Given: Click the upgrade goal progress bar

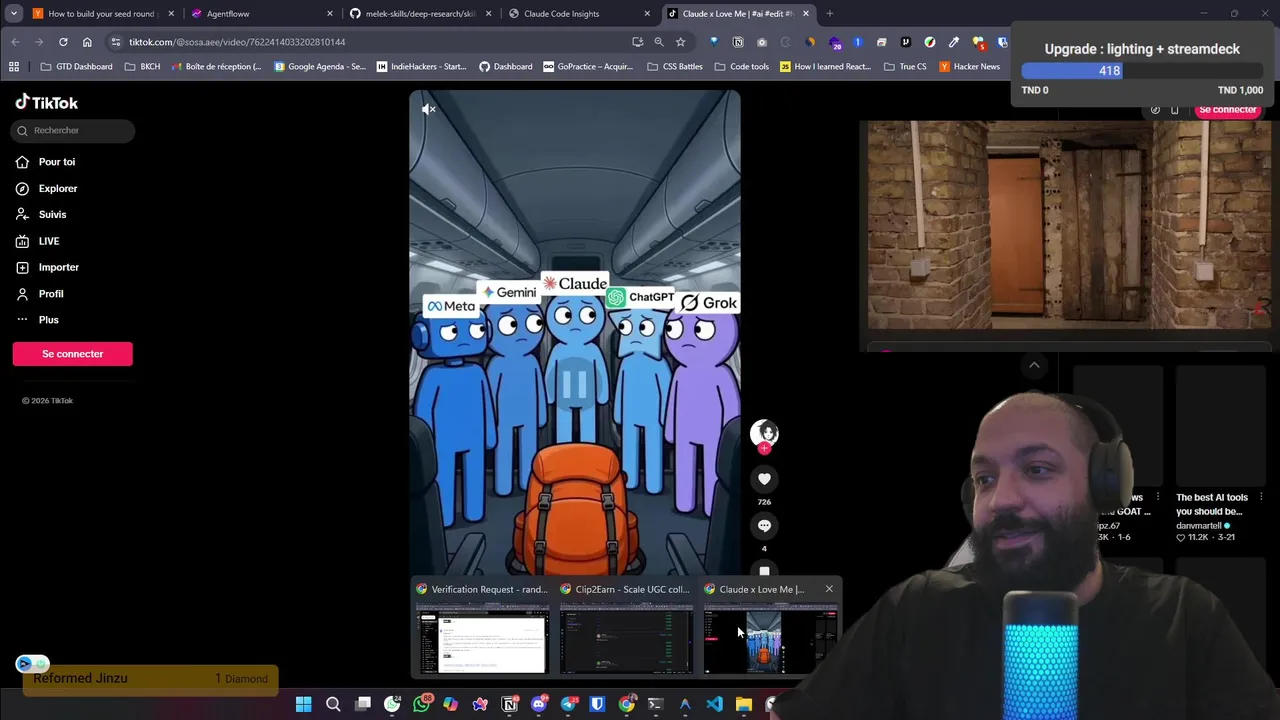Looking at the screenshot, I should (1142, 71).
